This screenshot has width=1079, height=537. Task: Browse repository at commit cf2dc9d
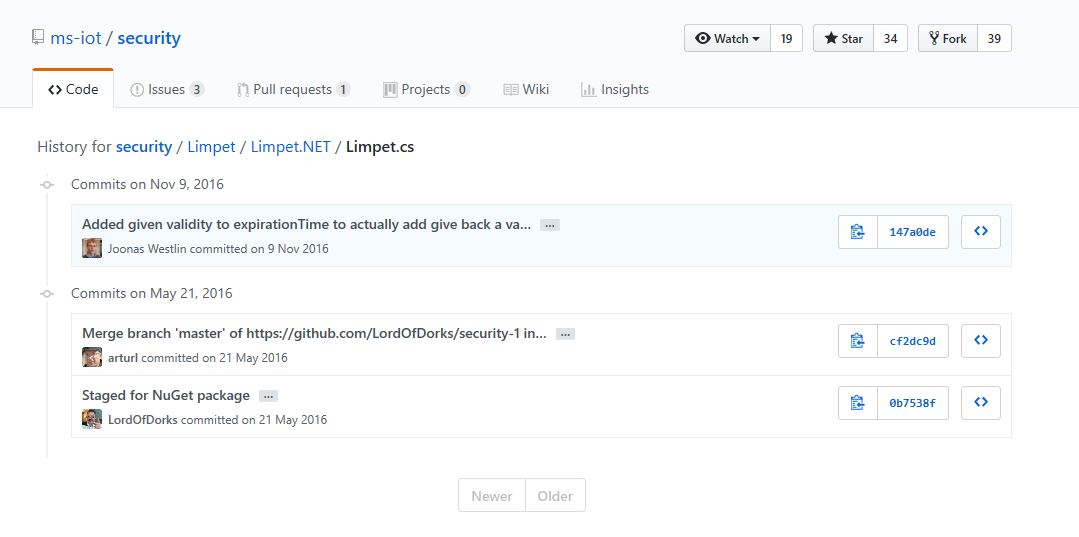pyautogui.click(x=980, y=341)
